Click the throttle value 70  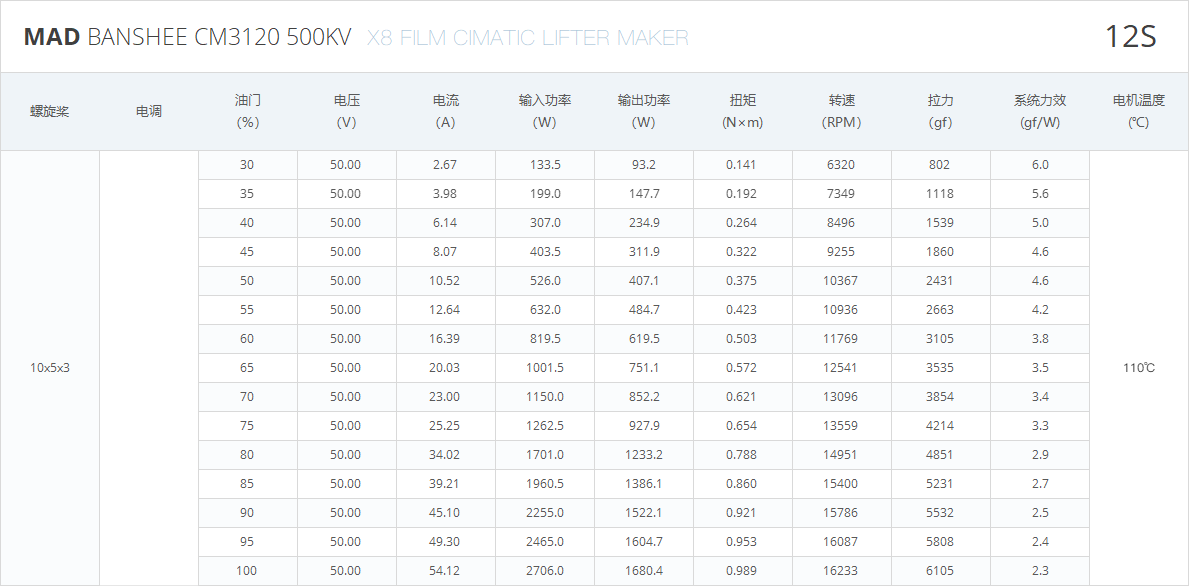pos(247,396)
